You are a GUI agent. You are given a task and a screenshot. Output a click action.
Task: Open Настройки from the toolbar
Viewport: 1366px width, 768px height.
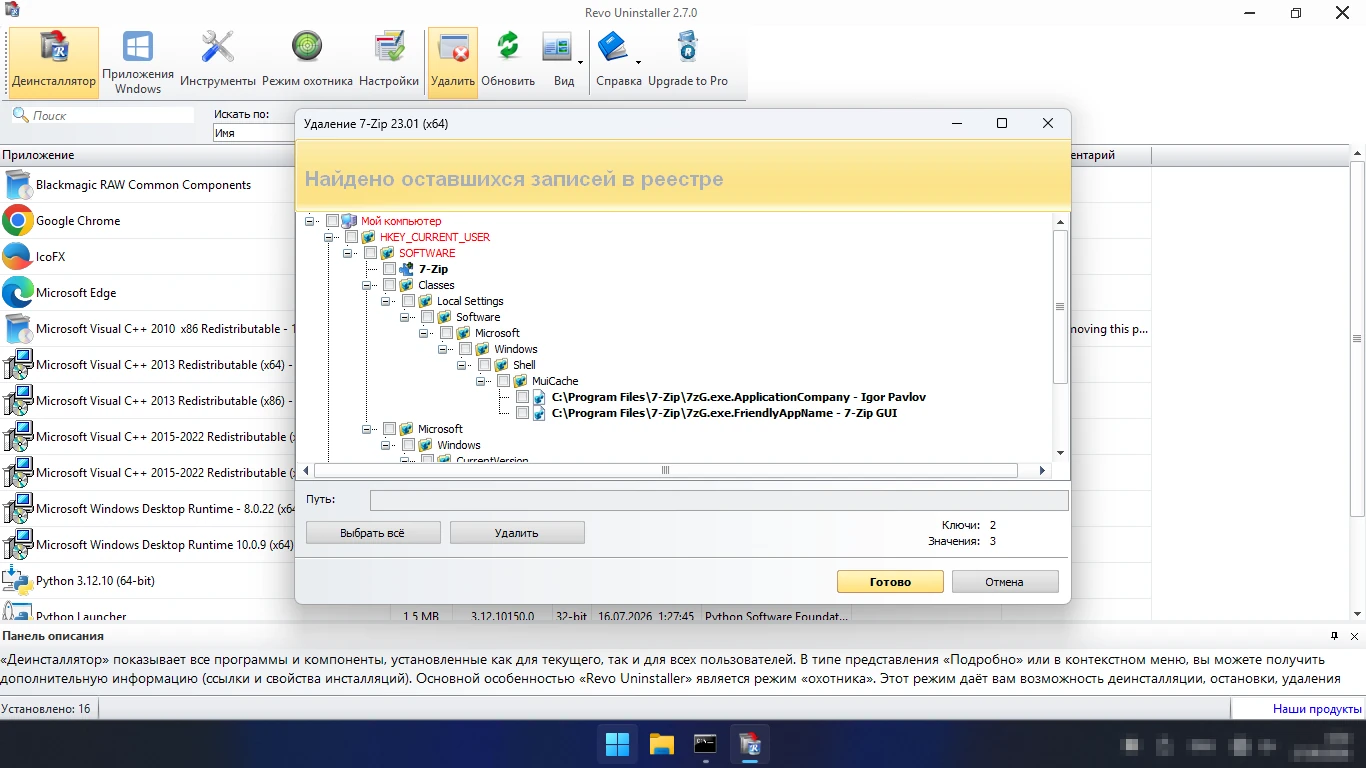coord(389,62)
